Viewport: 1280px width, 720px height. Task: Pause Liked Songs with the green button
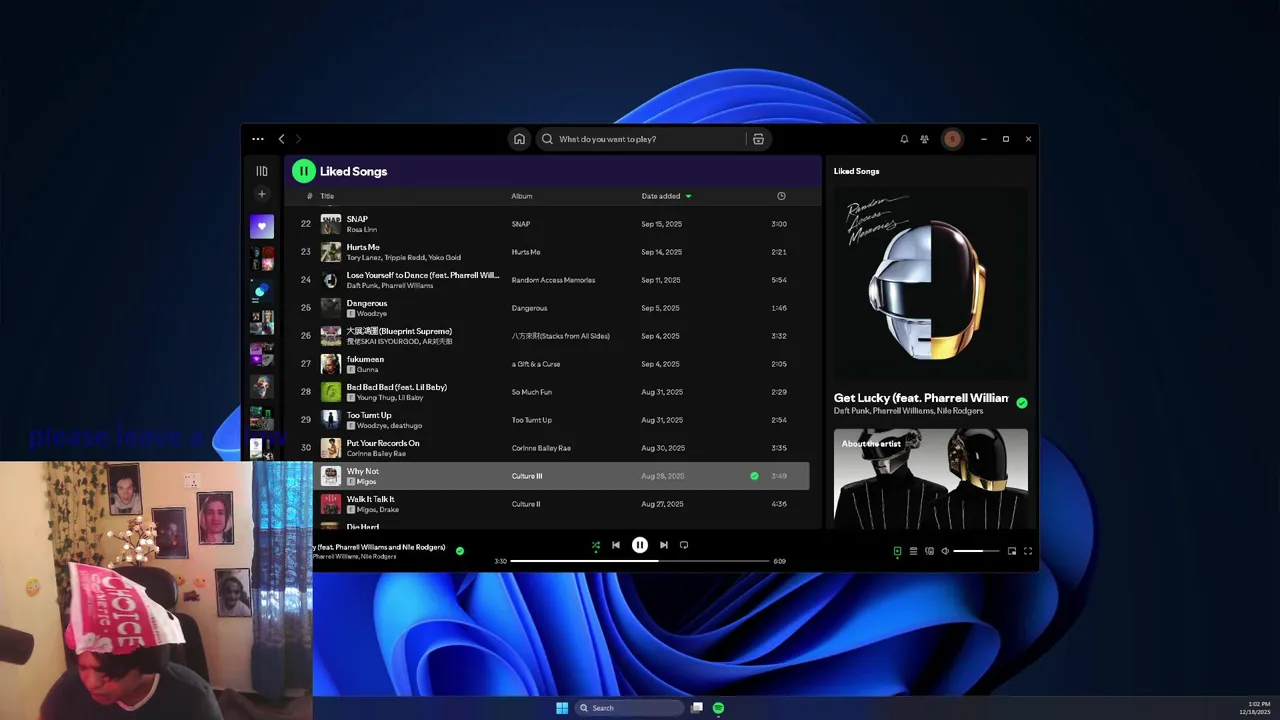[x=303, y=171]
